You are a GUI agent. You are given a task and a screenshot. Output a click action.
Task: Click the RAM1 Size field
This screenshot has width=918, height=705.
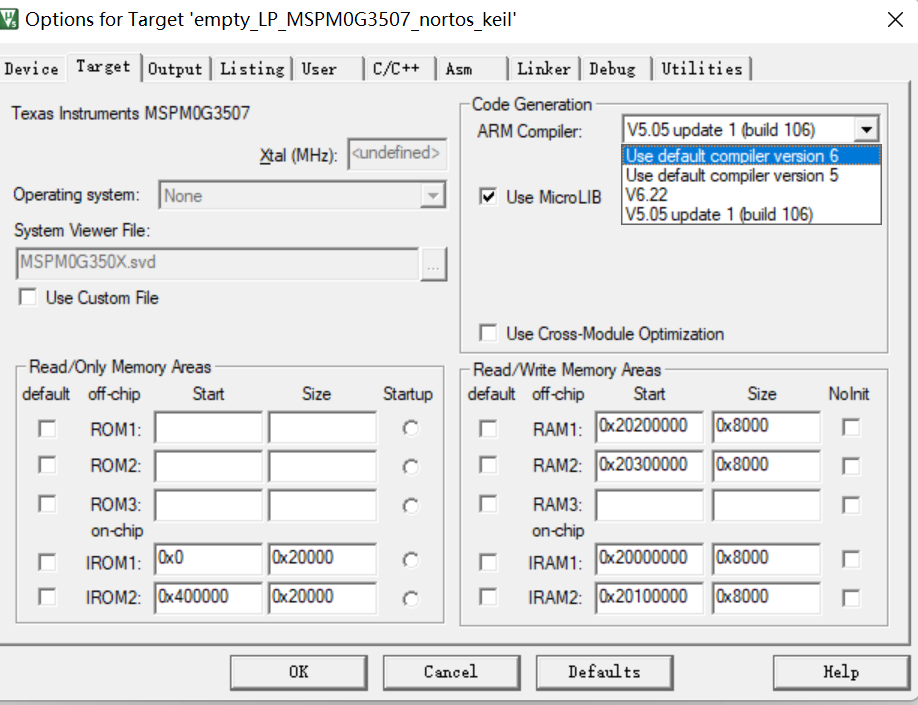pos(766,427)
